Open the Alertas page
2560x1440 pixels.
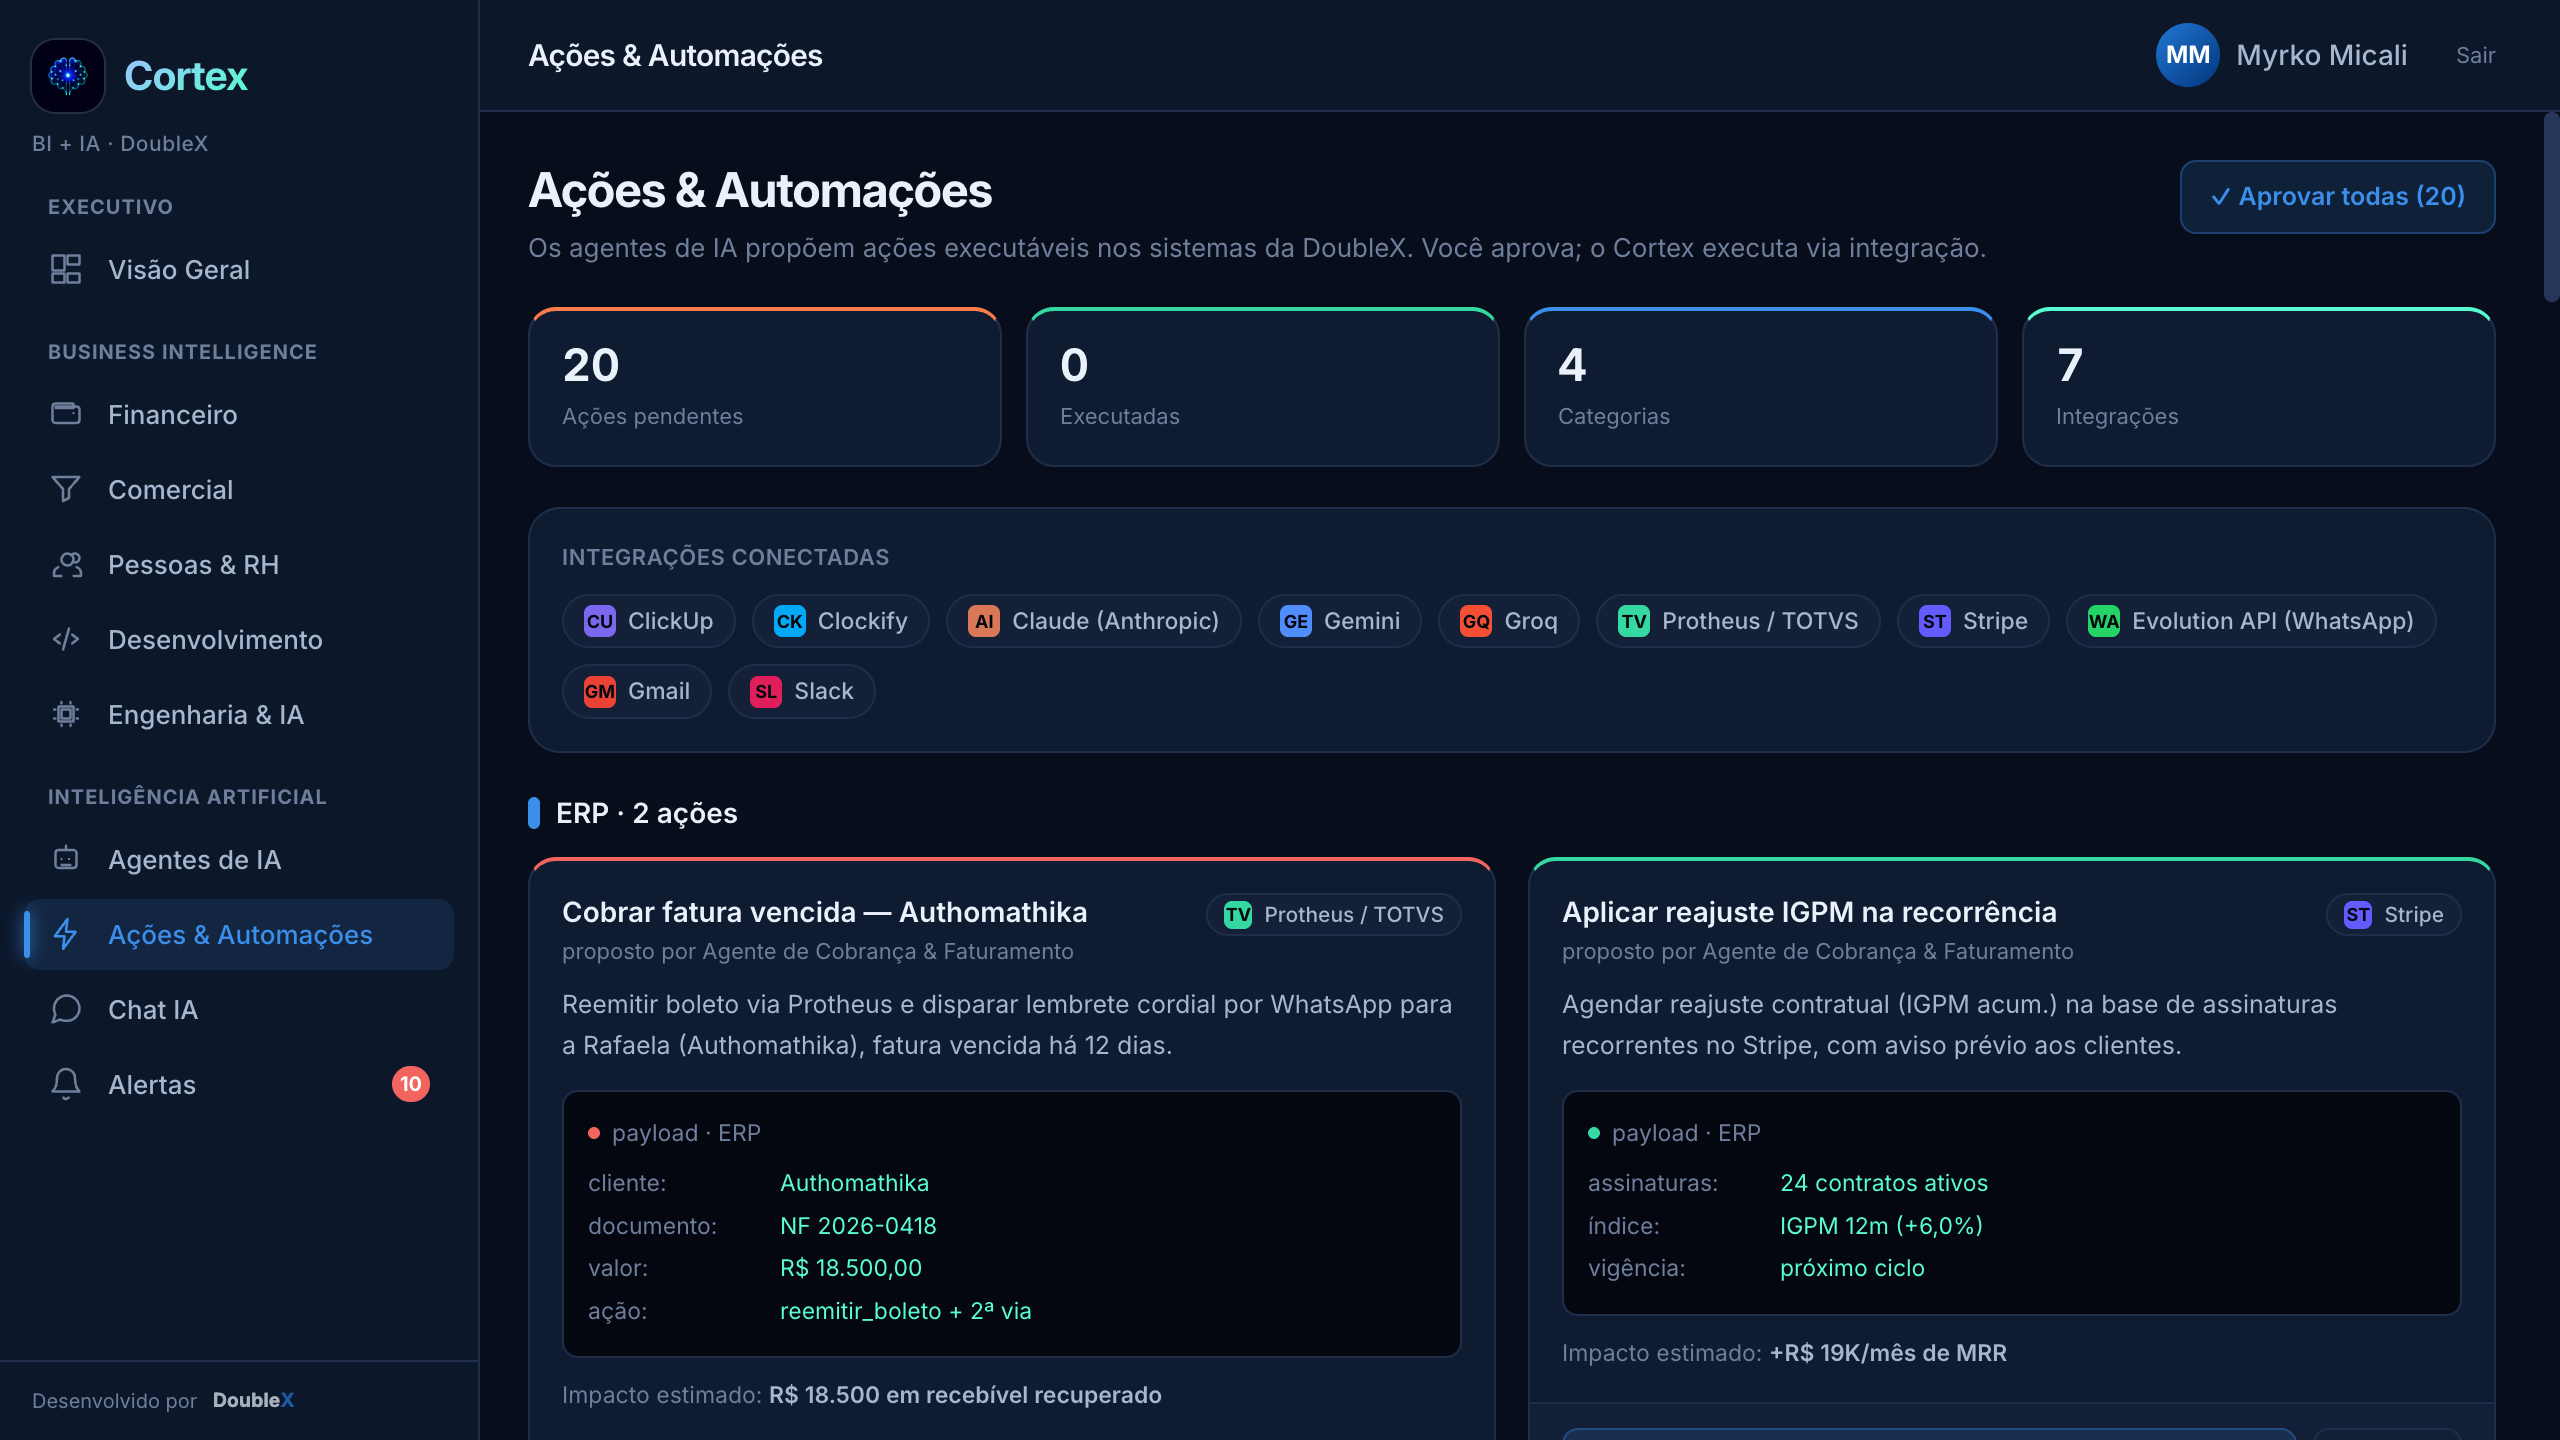[238, 1084]
